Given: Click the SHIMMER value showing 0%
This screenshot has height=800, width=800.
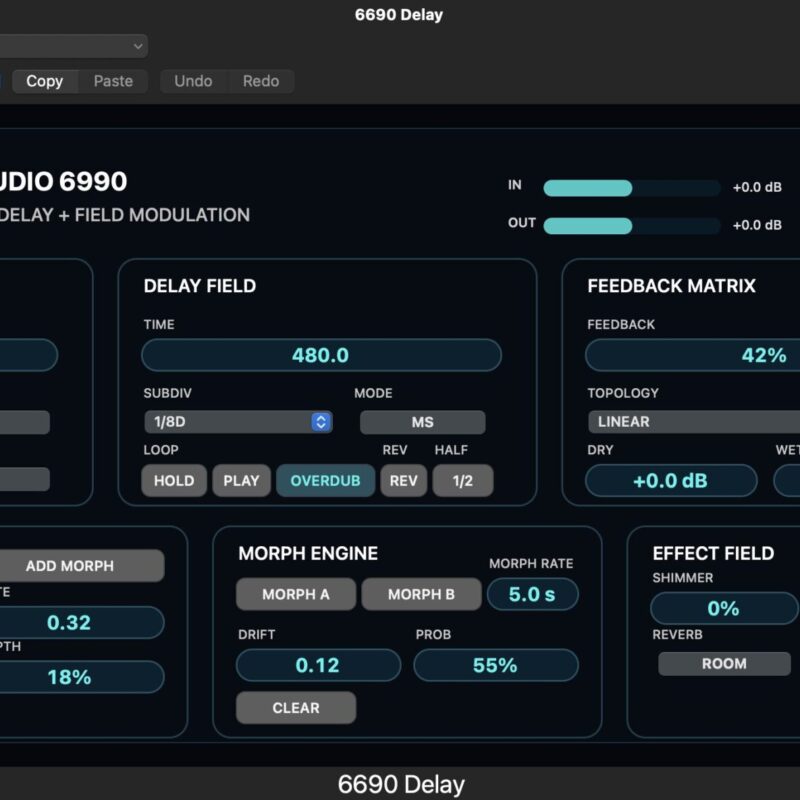Looking at the screenshot, I should 722,608.
